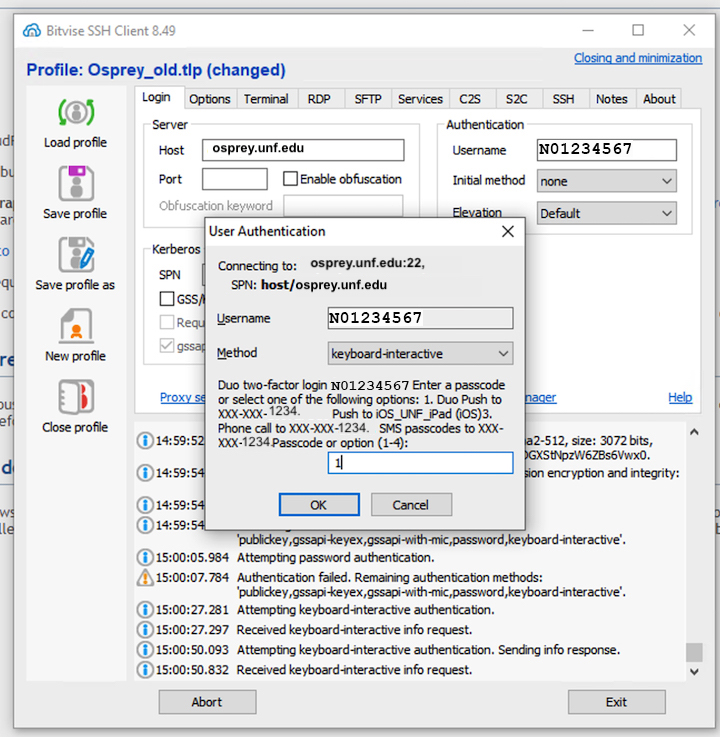Click the Save profile icon
Viewport: 720px width, 737px height.
(x=76, y=183)
